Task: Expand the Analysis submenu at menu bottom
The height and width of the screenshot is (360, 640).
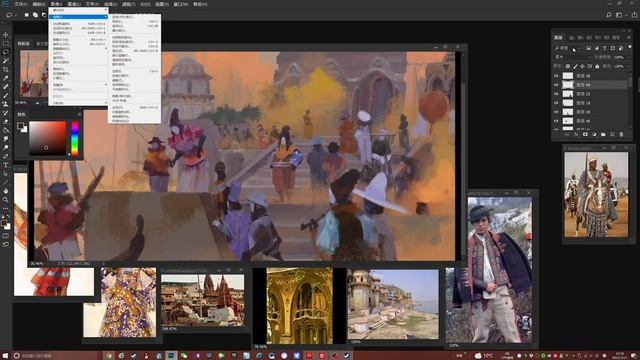Action: click(x=78, y=103)
